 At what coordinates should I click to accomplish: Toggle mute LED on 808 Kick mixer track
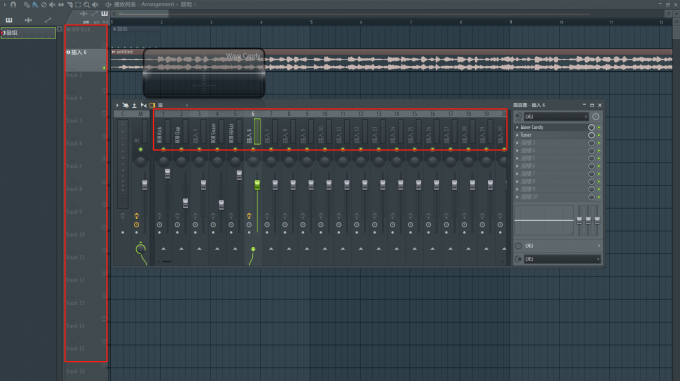(163, 150)
